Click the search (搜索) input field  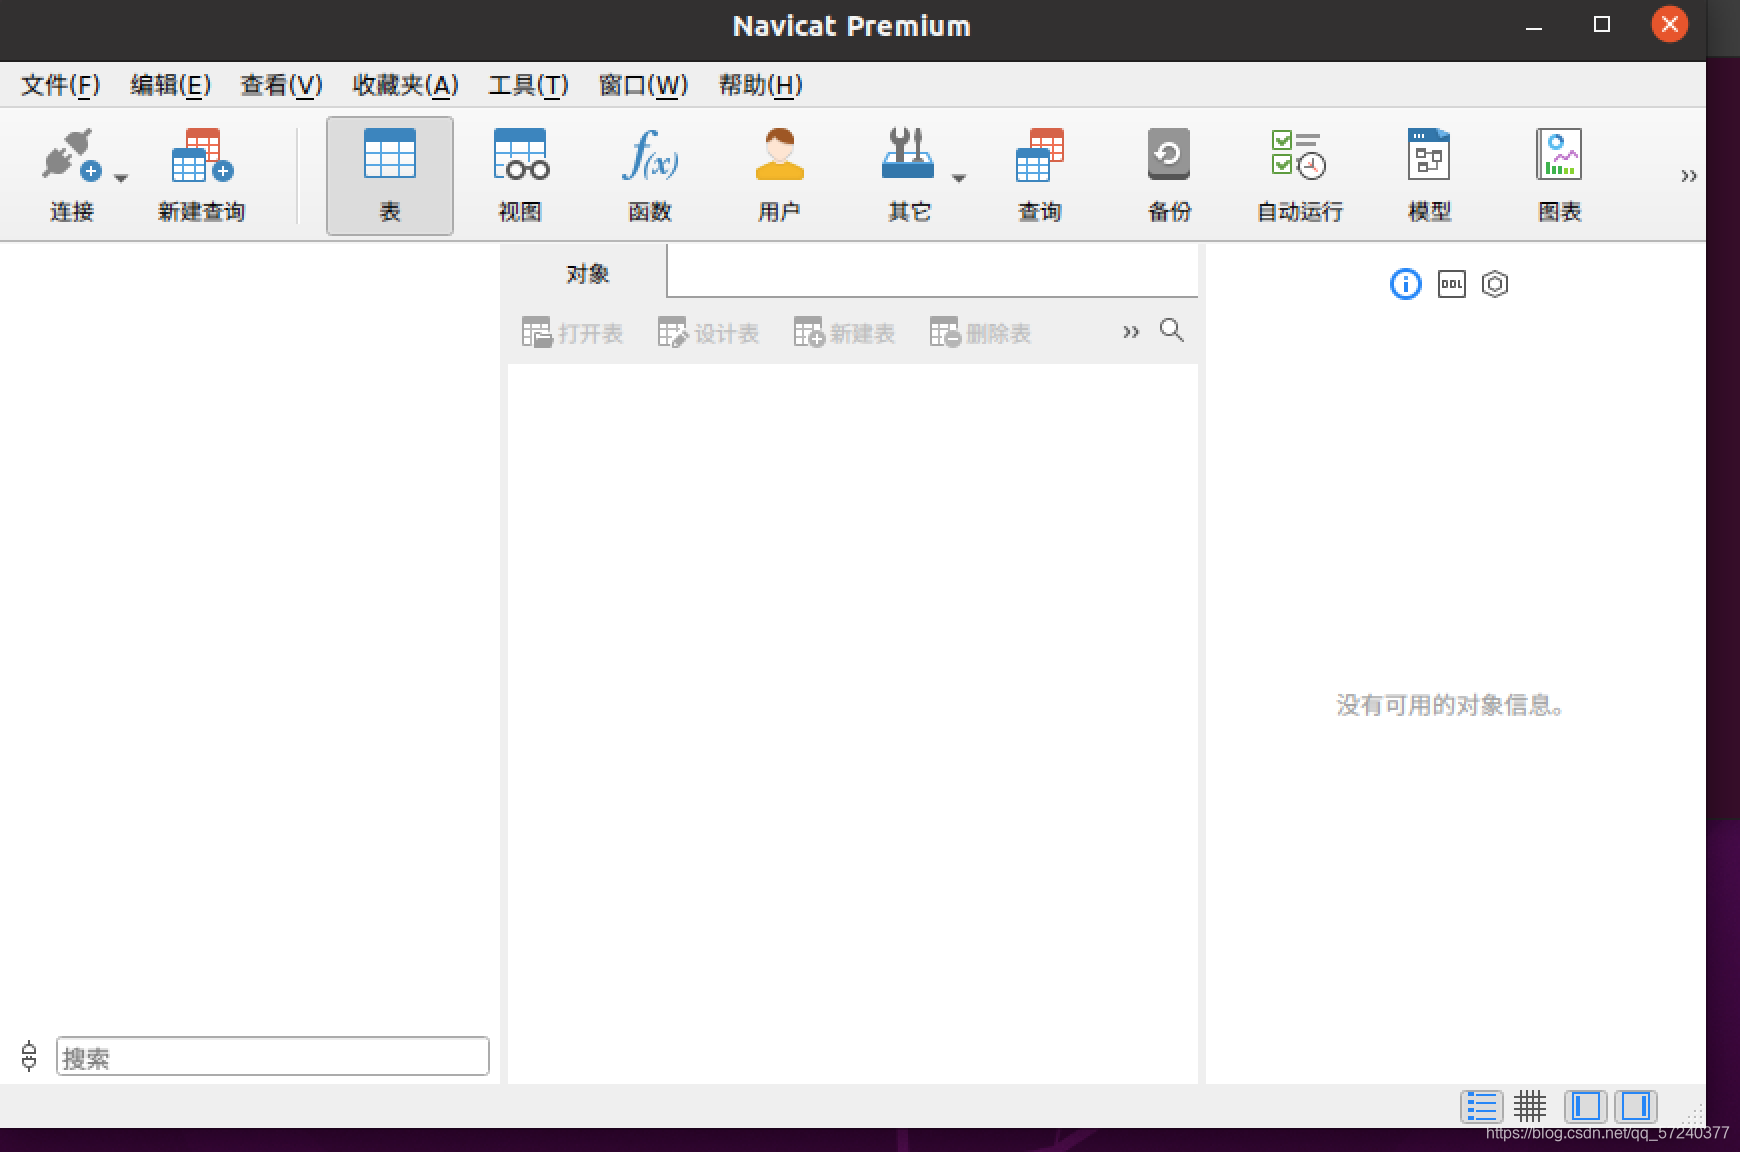pos(273,1056)
